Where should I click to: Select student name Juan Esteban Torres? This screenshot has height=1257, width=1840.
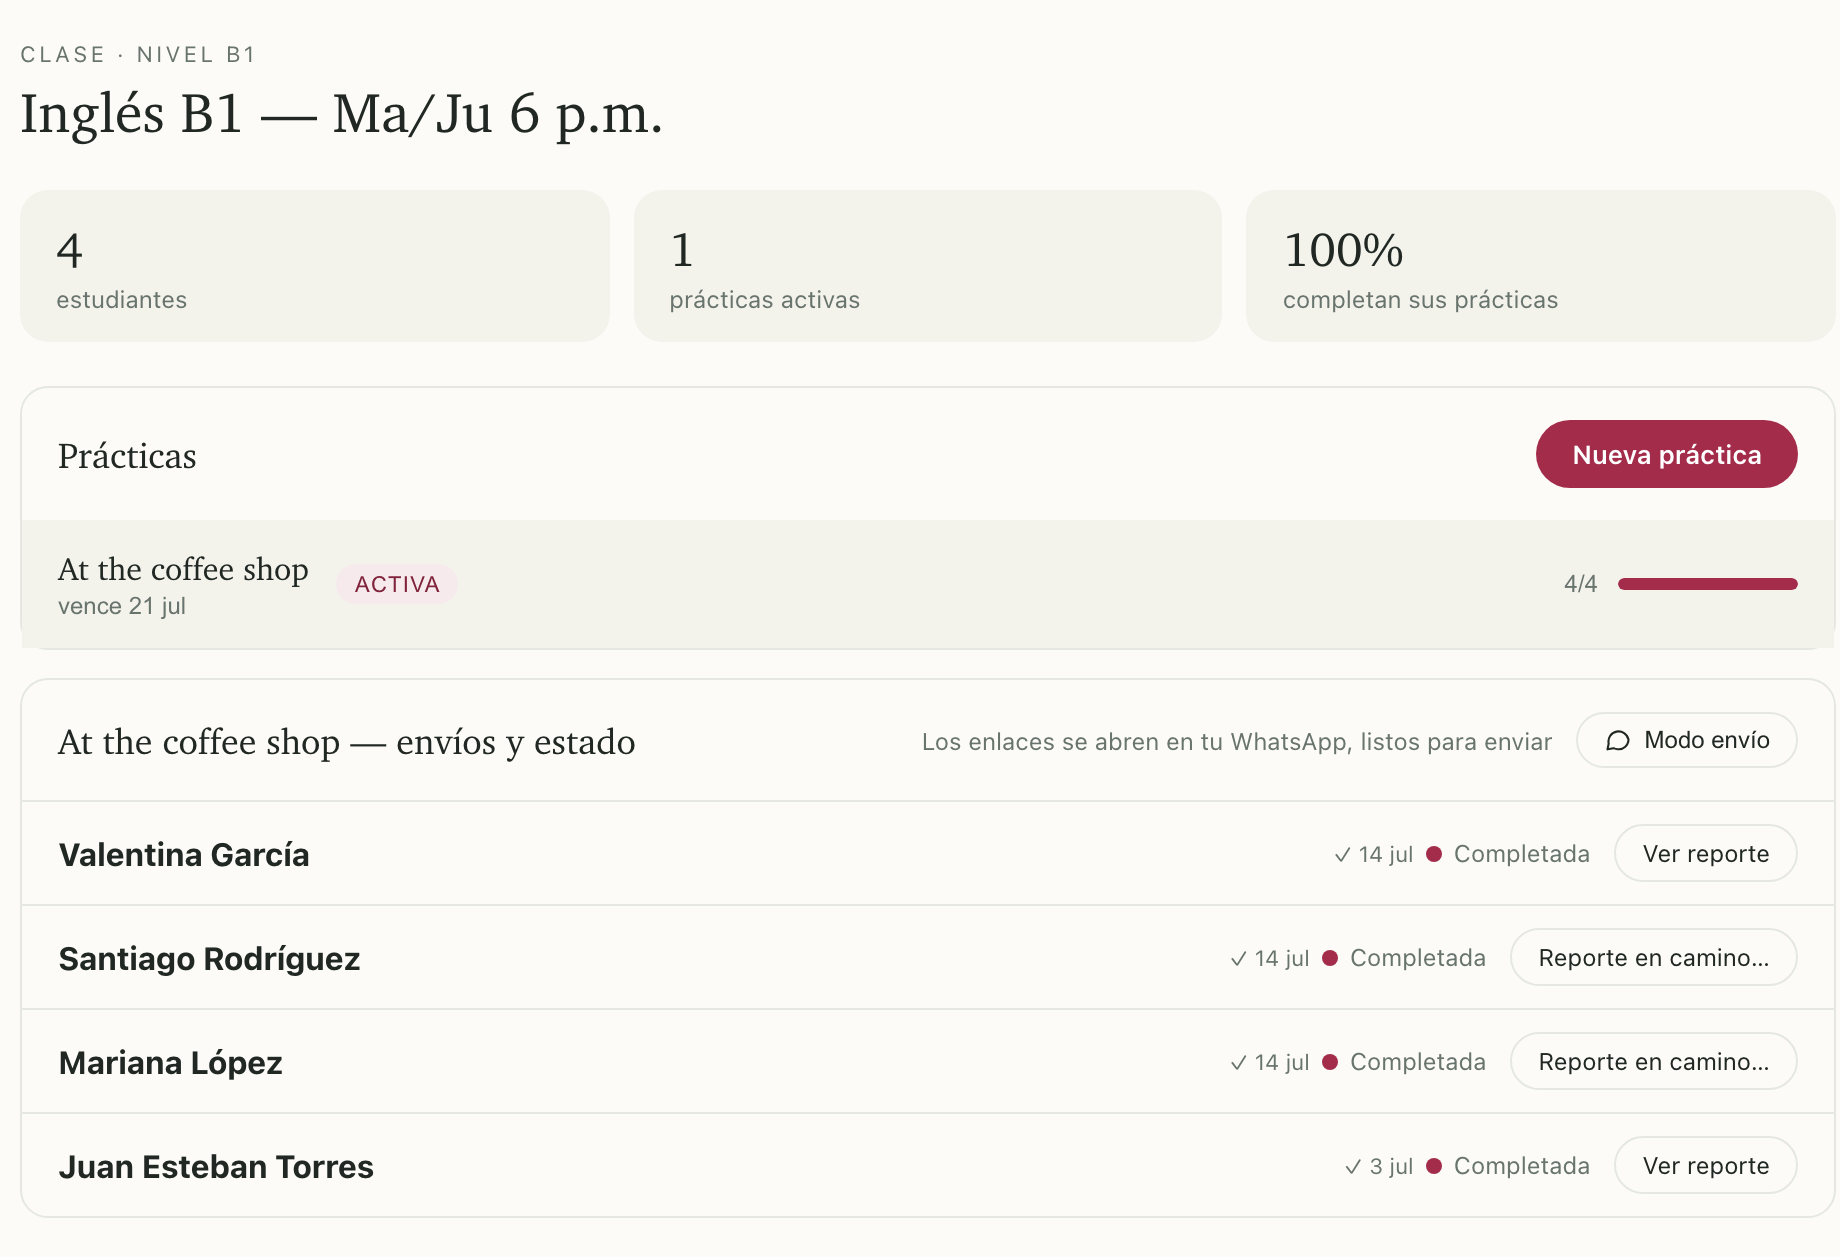(x=216, y=1167)
